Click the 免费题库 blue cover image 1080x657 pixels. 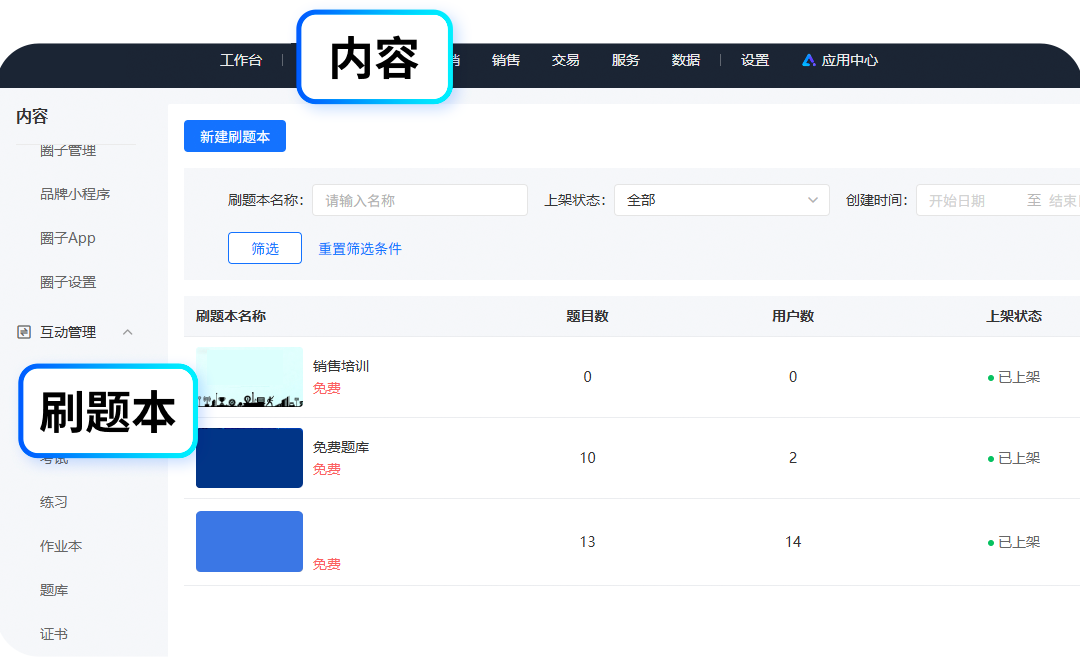pos(249,458)
